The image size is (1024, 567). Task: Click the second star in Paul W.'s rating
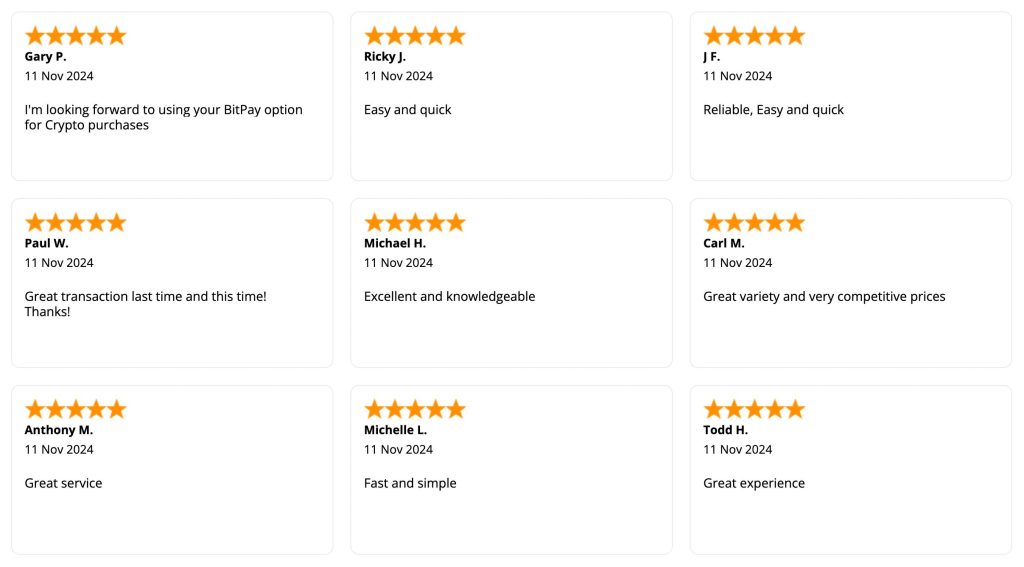pos(55,223)
